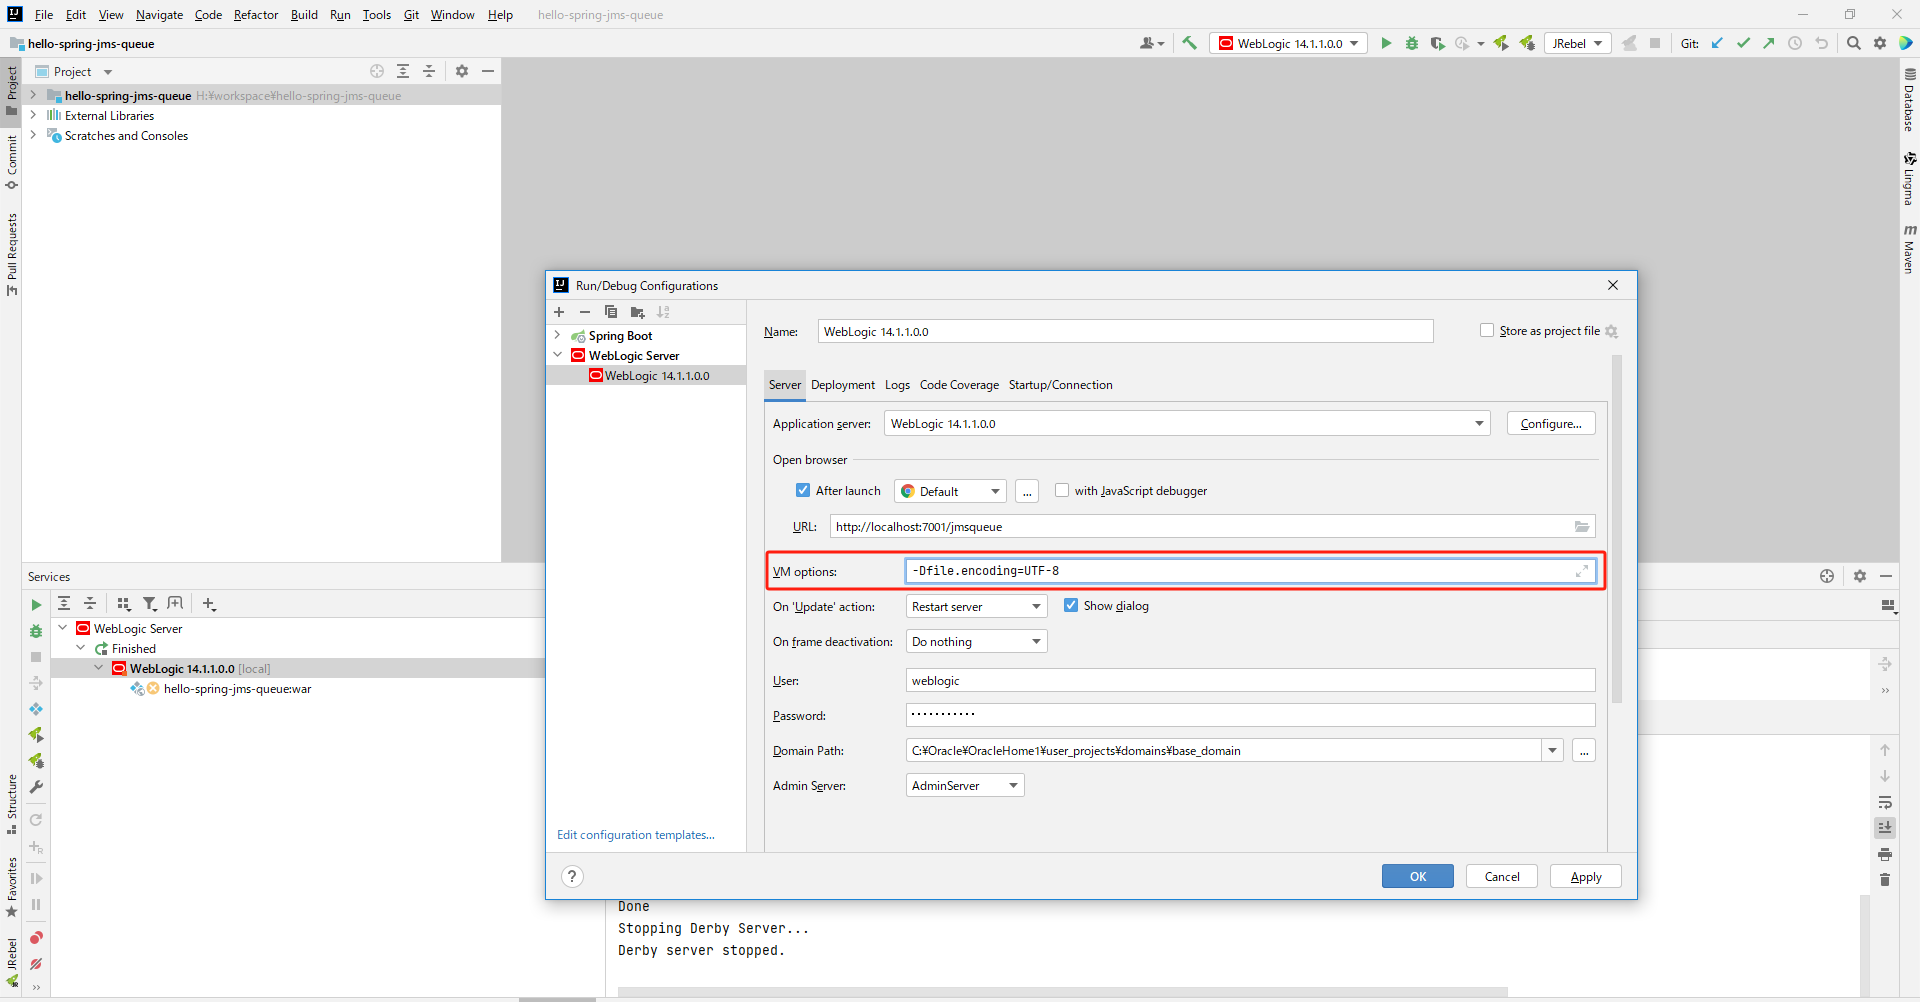Open Maven tool window on right sidebar

pos(1910,249)
